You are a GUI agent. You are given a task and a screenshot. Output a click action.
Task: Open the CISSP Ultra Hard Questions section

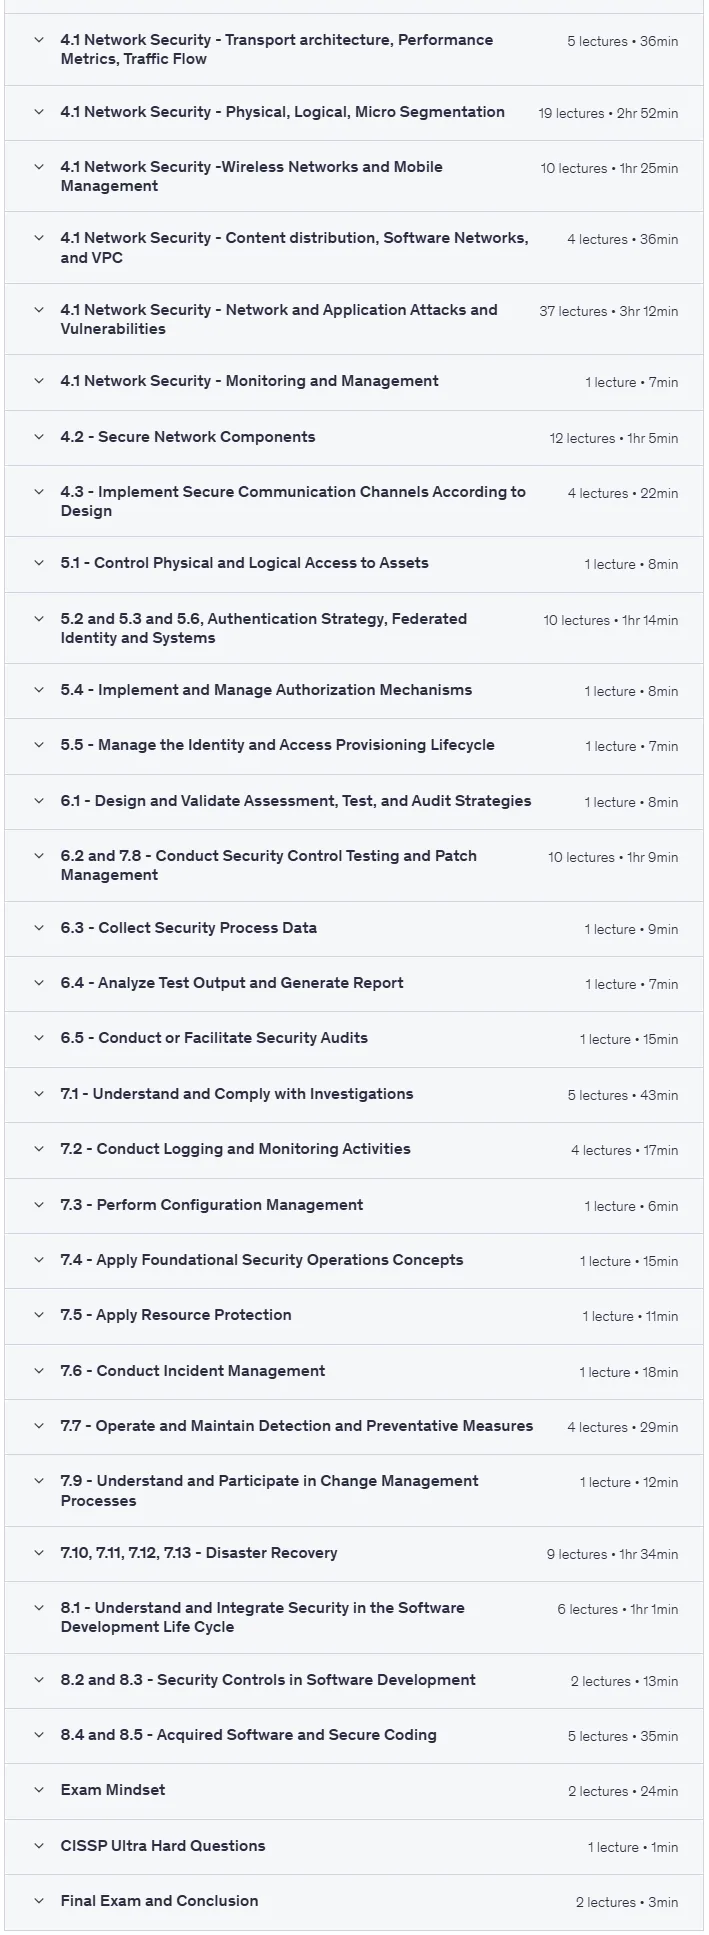pos(354,1846)
